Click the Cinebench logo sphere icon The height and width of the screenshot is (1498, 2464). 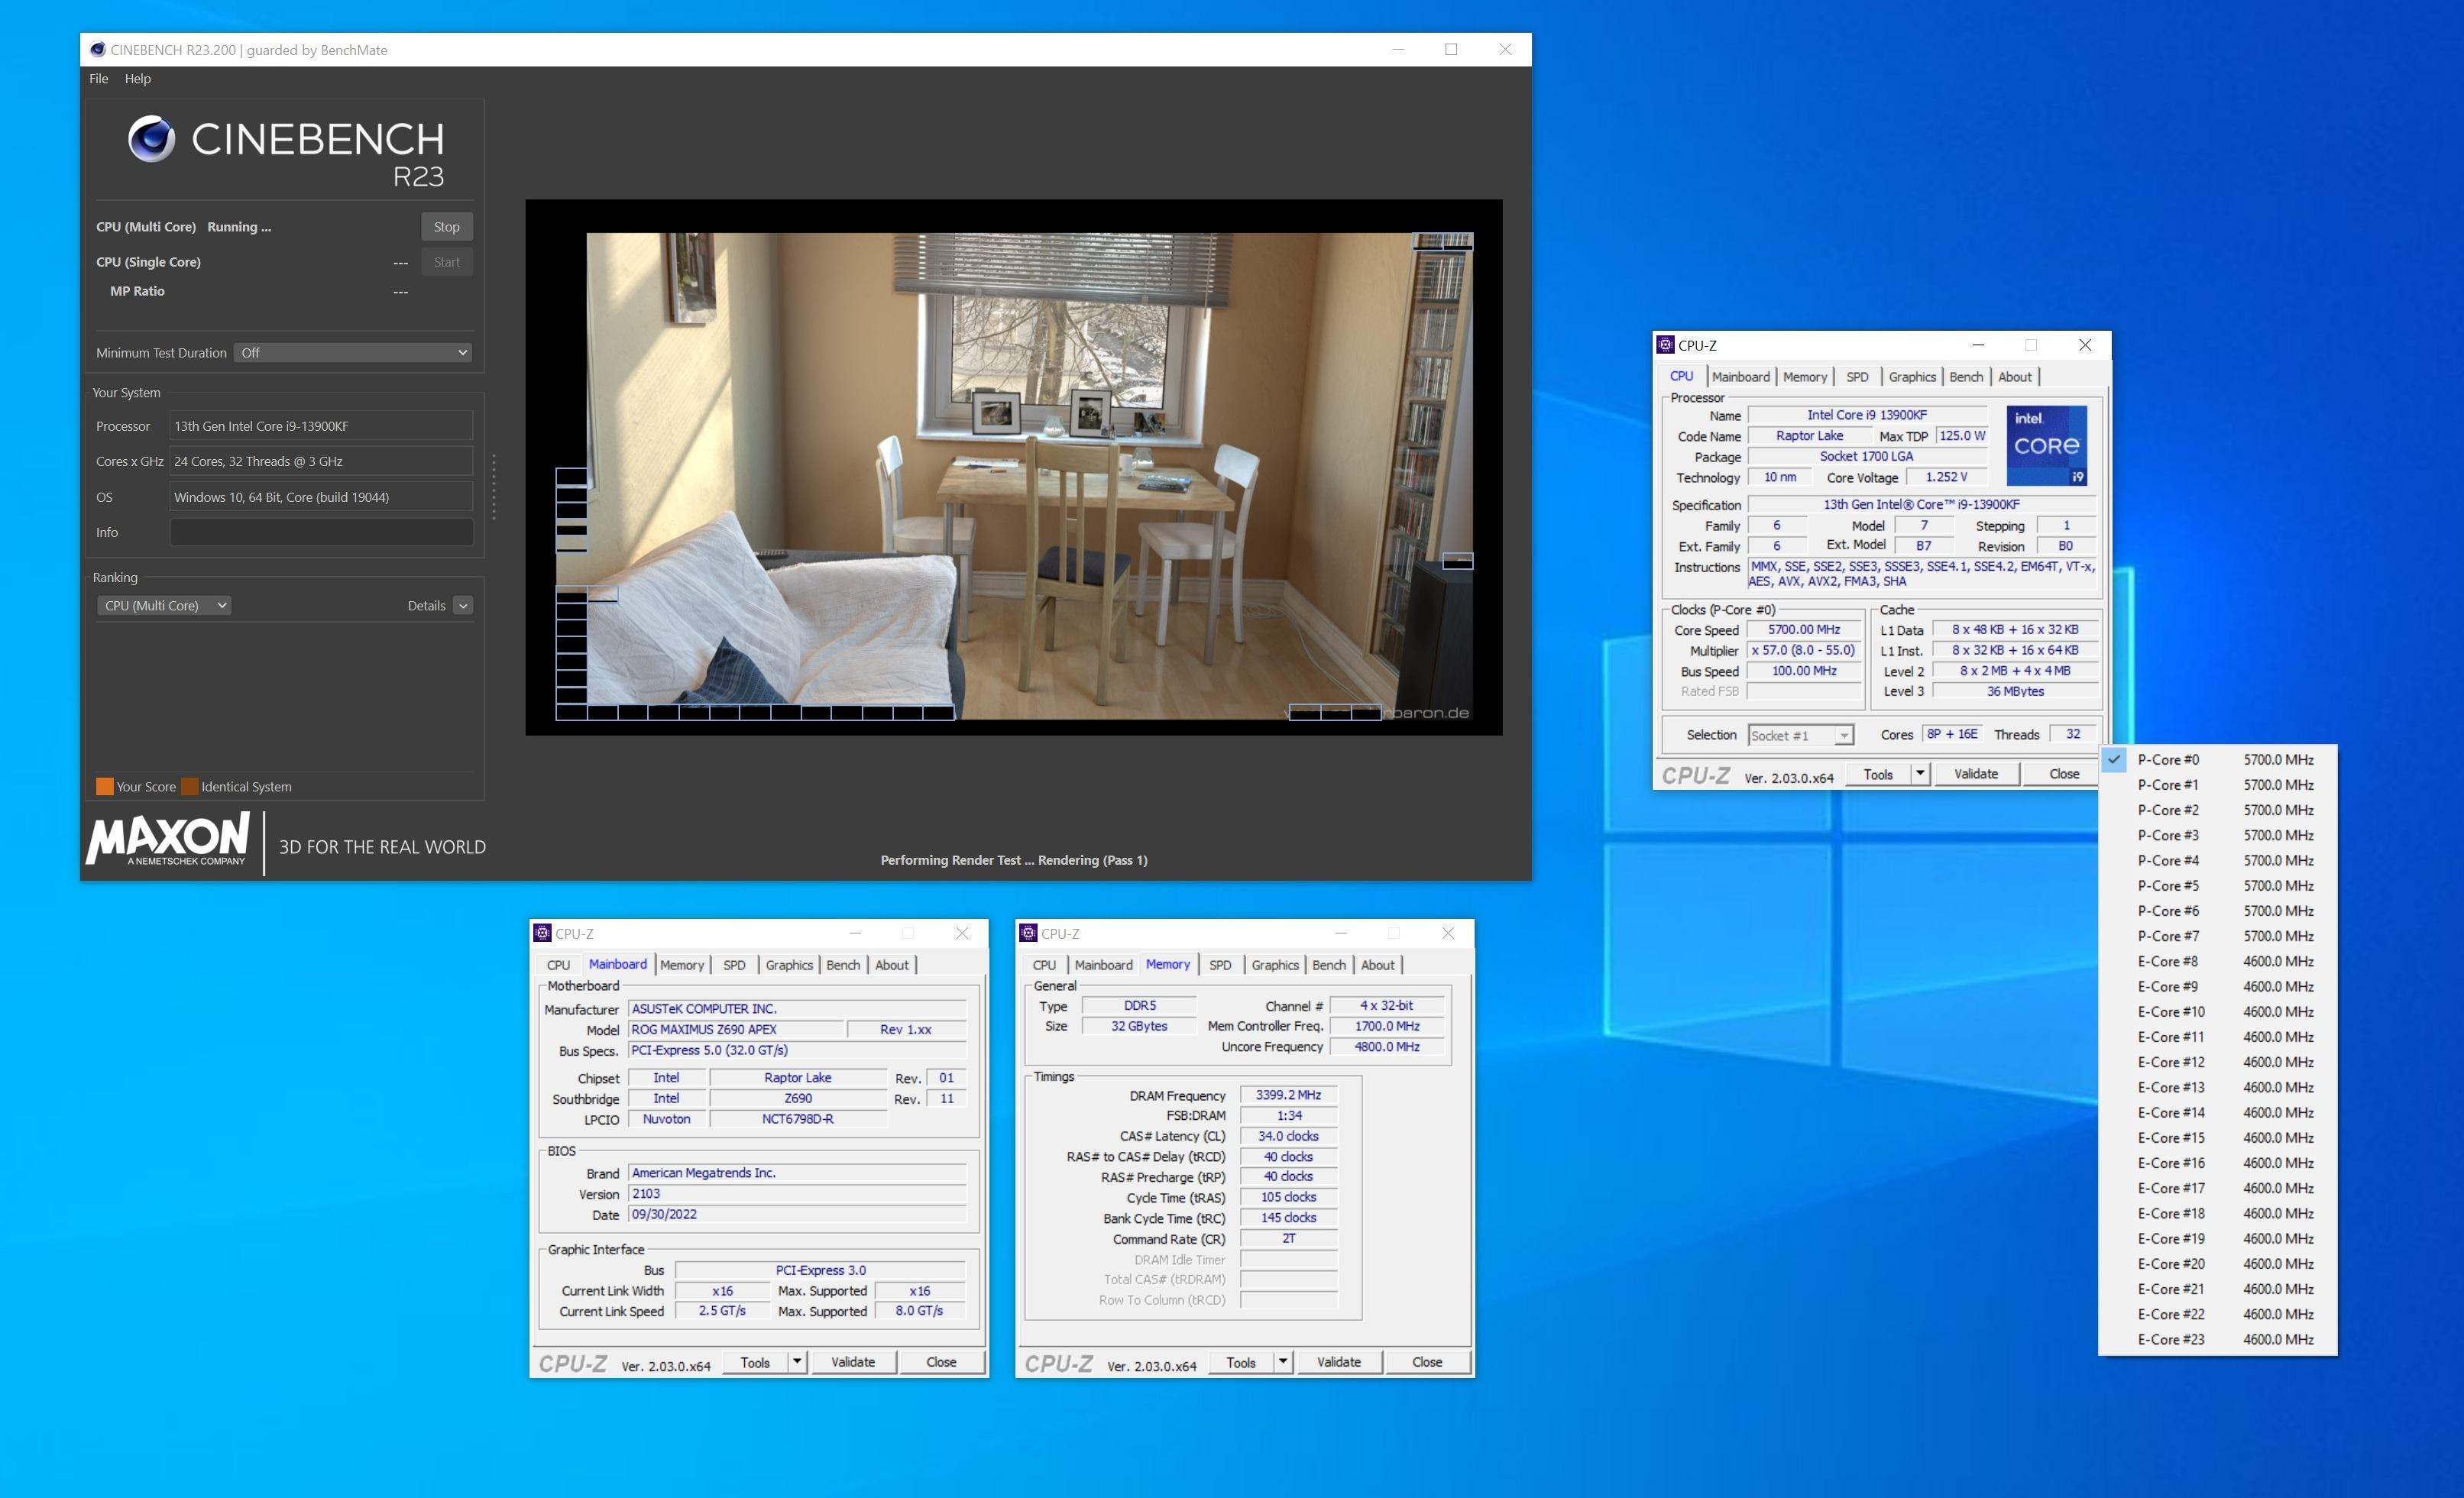[151, 139]
